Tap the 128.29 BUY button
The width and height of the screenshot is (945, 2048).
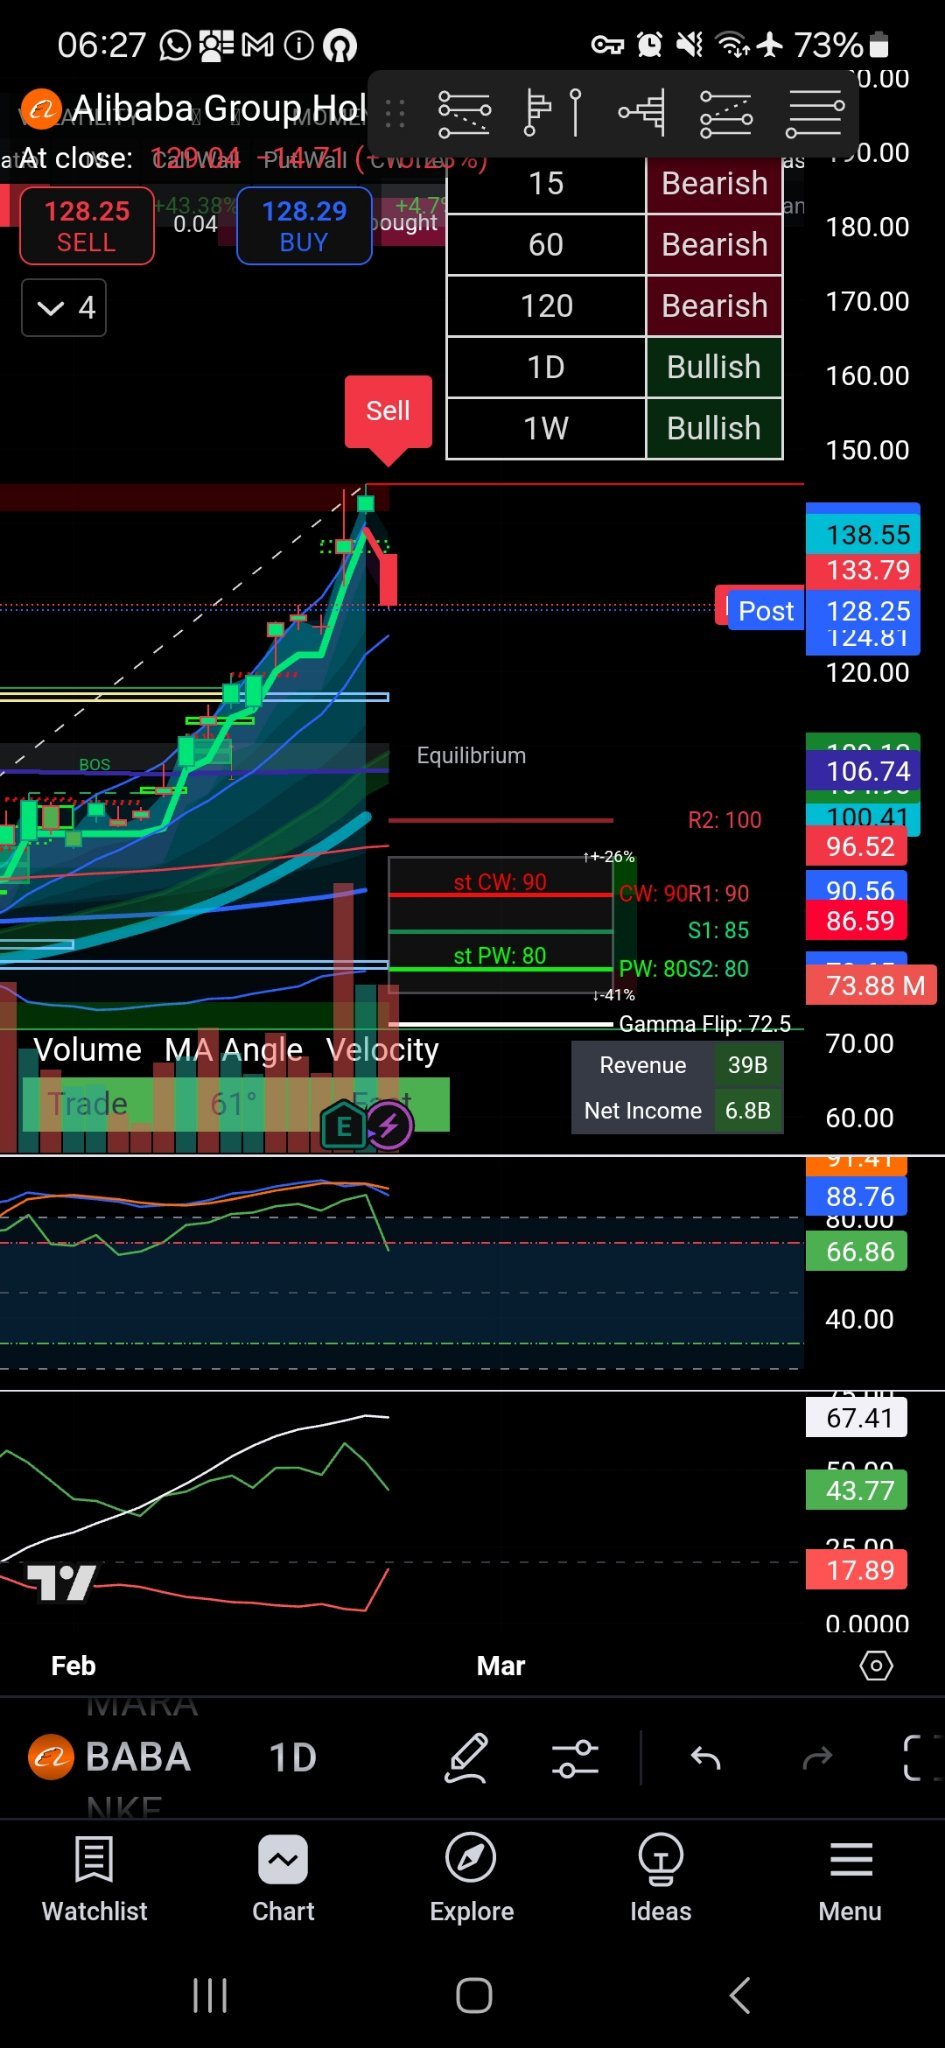coord(304,226)
